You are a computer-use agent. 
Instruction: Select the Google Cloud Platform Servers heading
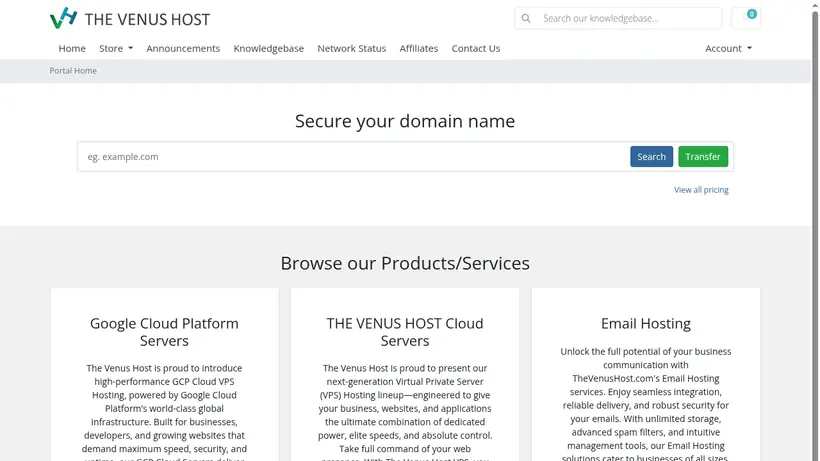(164, 332)
